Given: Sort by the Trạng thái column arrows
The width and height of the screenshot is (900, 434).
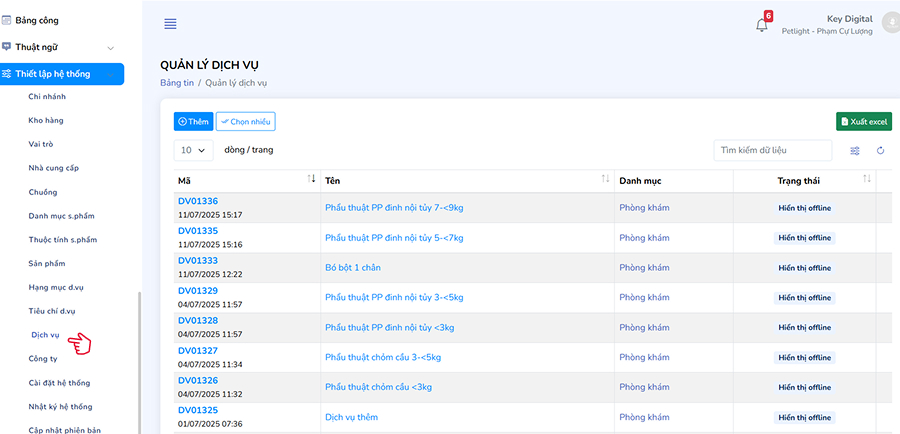Looking at the screenshot, I should pos(866,179).
